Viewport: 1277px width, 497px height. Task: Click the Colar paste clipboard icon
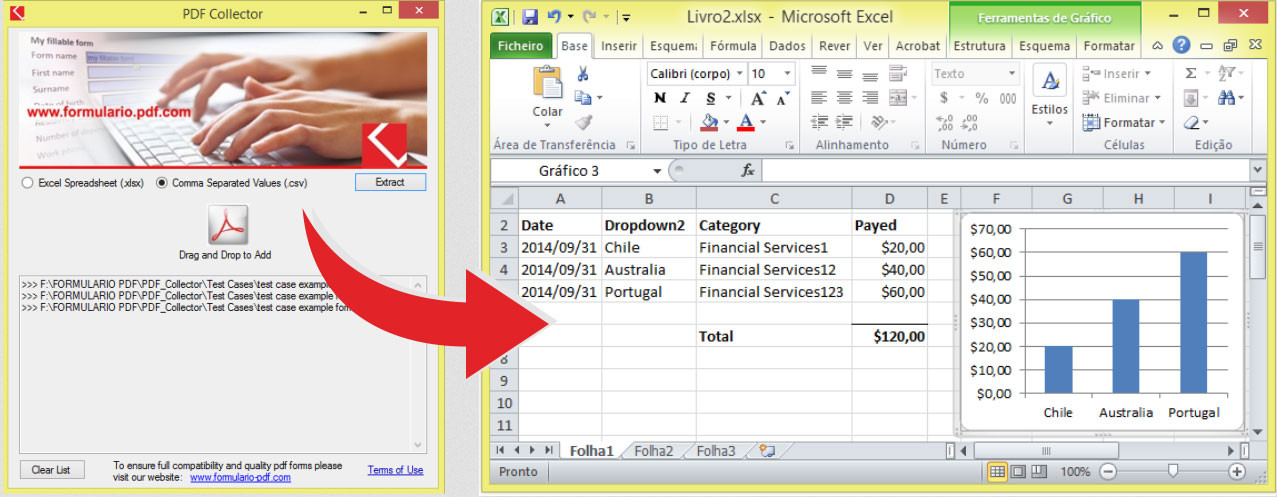coord(547,82)
